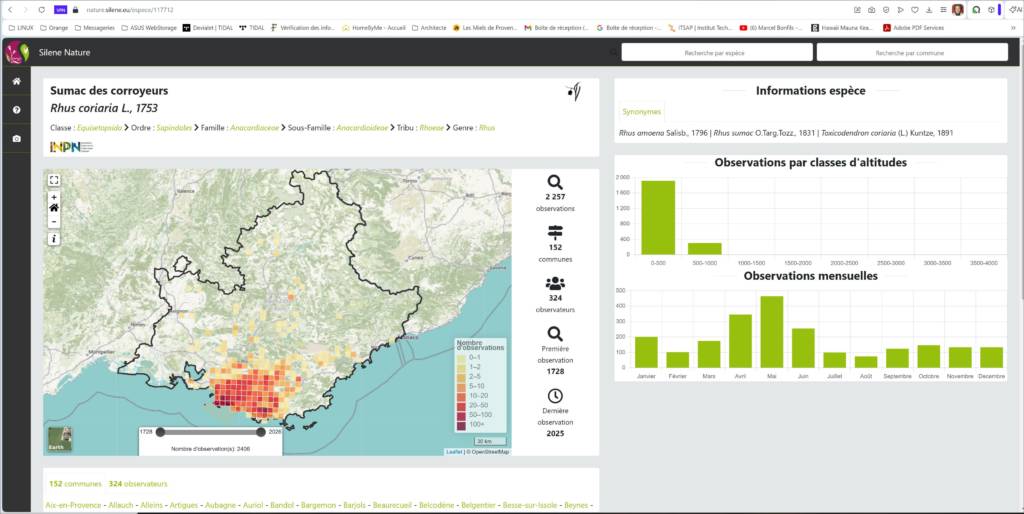
Task: Click the Recherche par espèce search field
Action: [716, 52]
